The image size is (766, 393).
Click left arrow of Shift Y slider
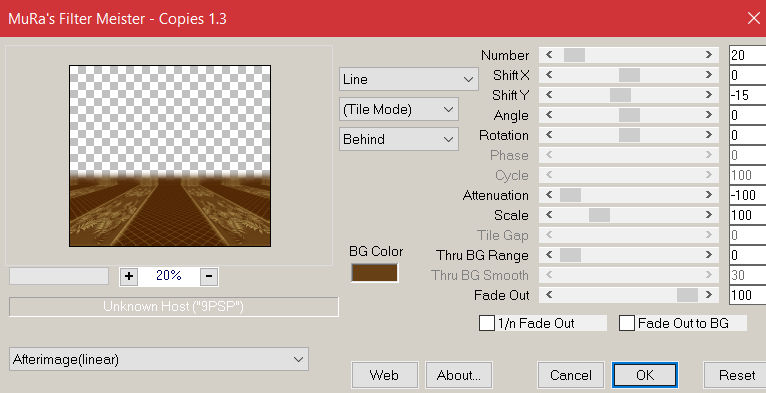[549, 95]
